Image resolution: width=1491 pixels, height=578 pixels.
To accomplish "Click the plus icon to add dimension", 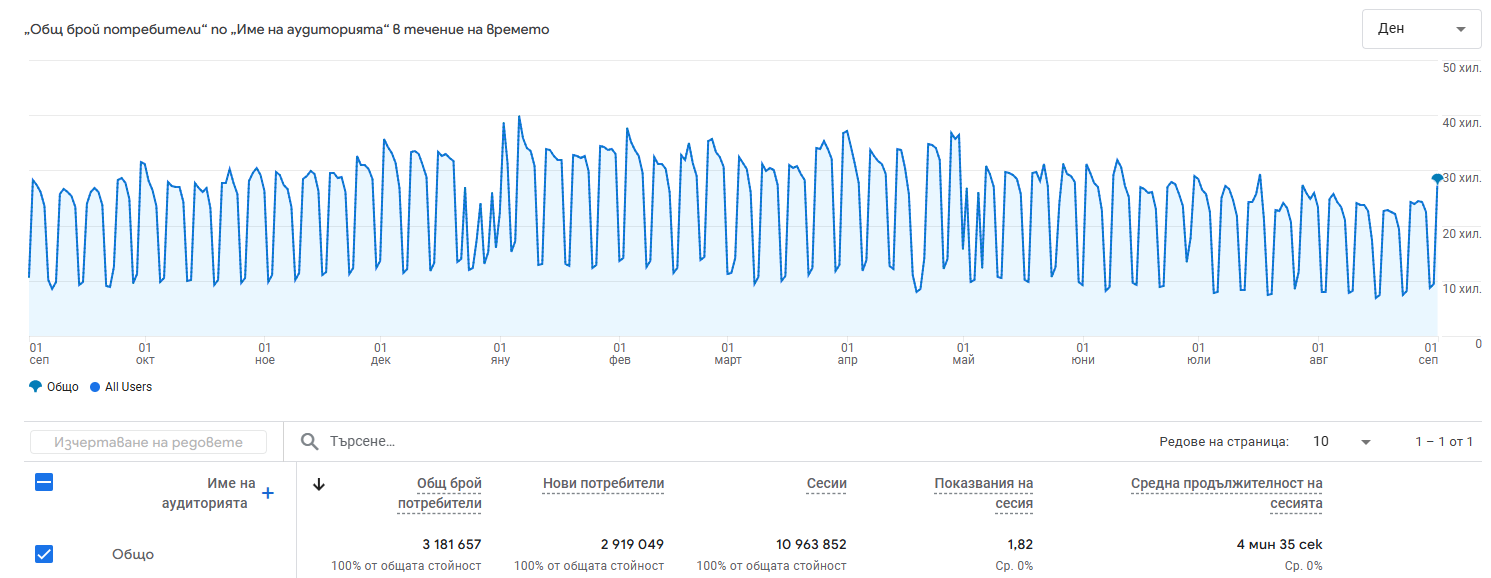I will pos(268,493).
